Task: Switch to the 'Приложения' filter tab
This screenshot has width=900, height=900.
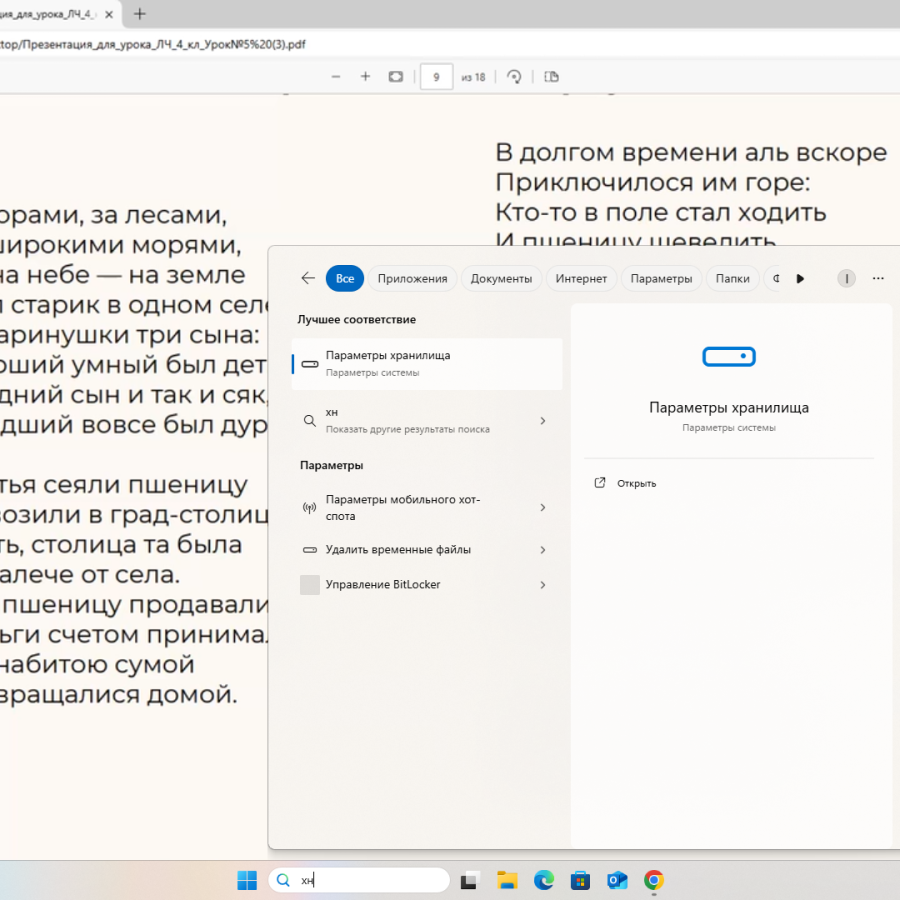Action: pyautogui.click(x=412, y=279)
